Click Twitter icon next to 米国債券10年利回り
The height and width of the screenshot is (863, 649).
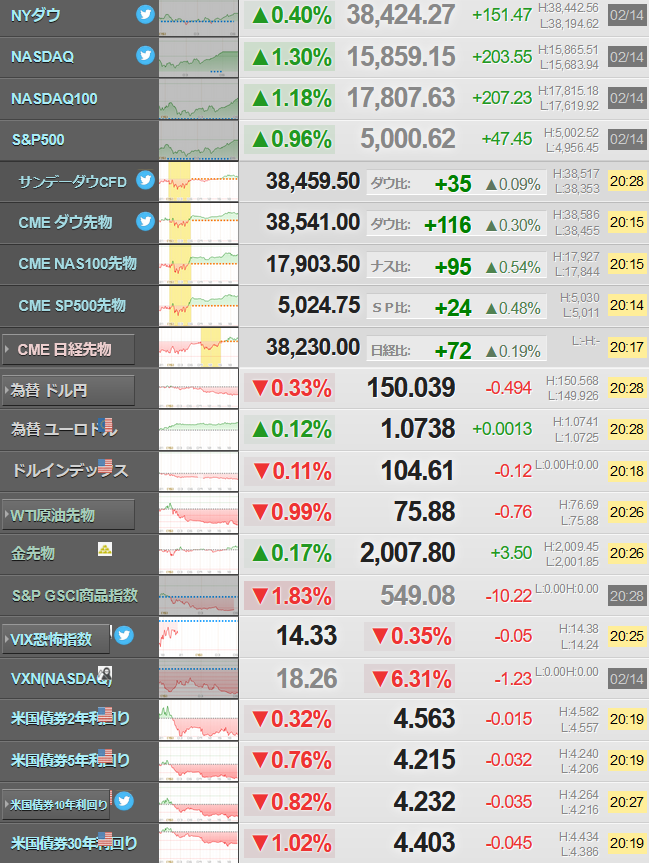tap(124, 801)
